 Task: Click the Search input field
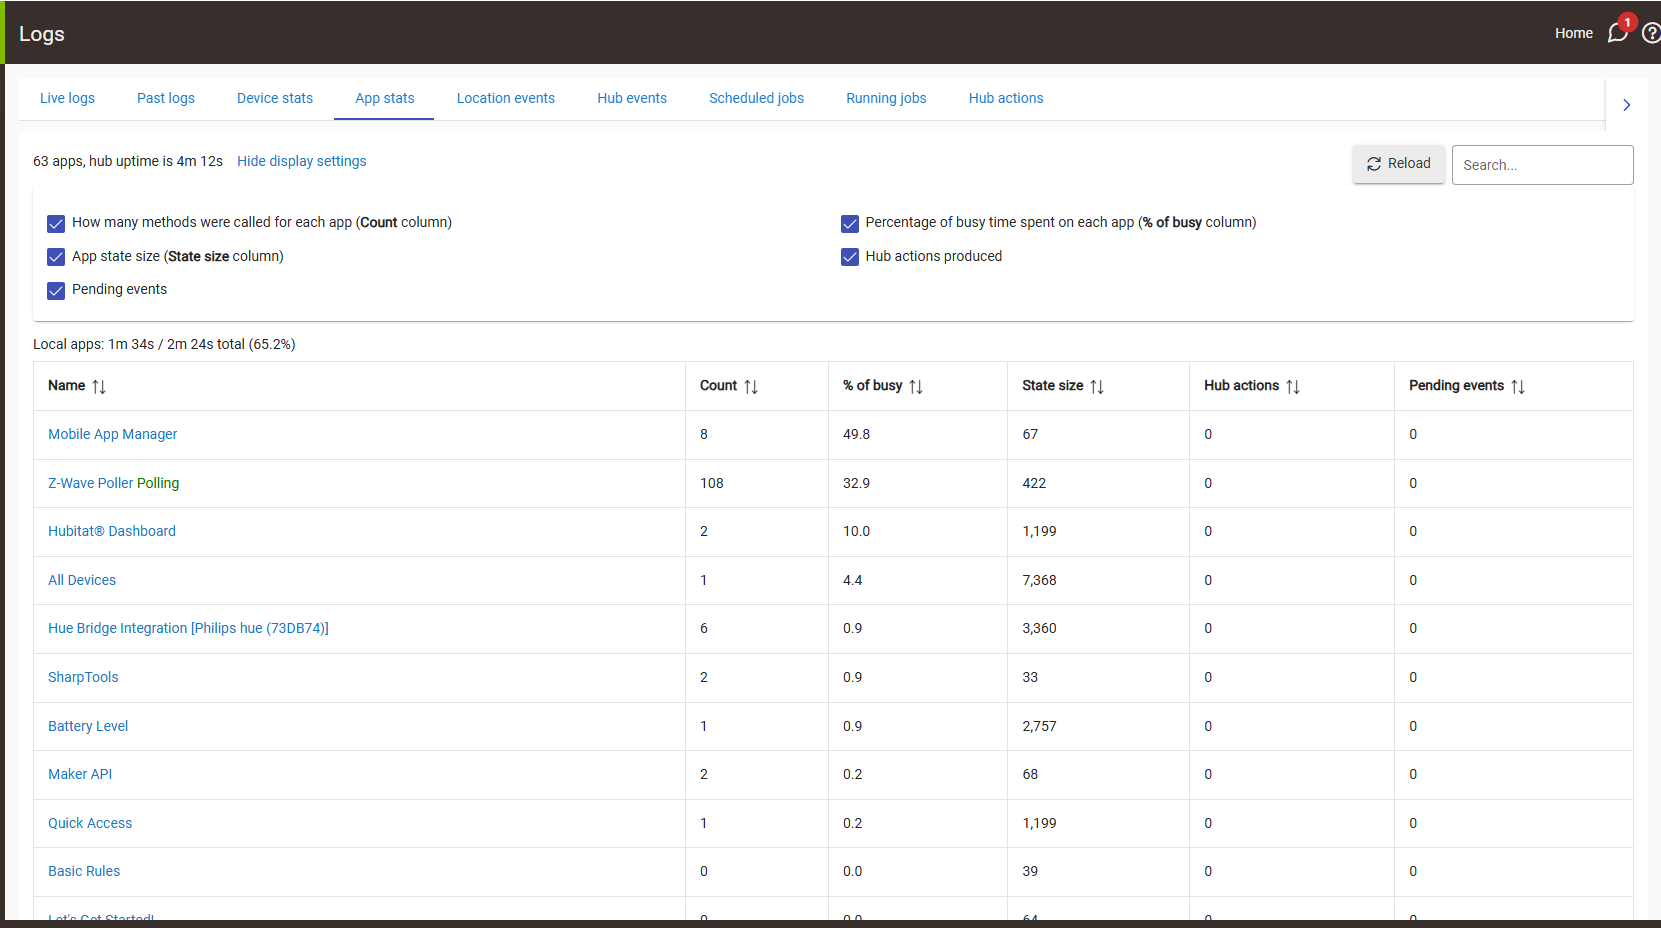click(1542, 165)
